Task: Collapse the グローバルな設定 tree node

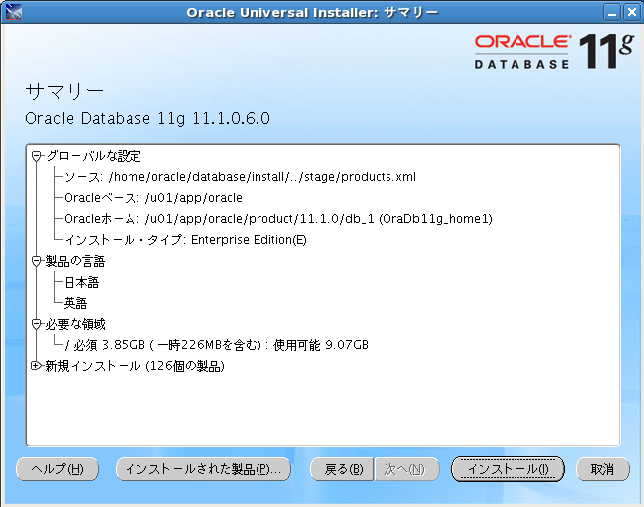Action: (x=37, y=156)
